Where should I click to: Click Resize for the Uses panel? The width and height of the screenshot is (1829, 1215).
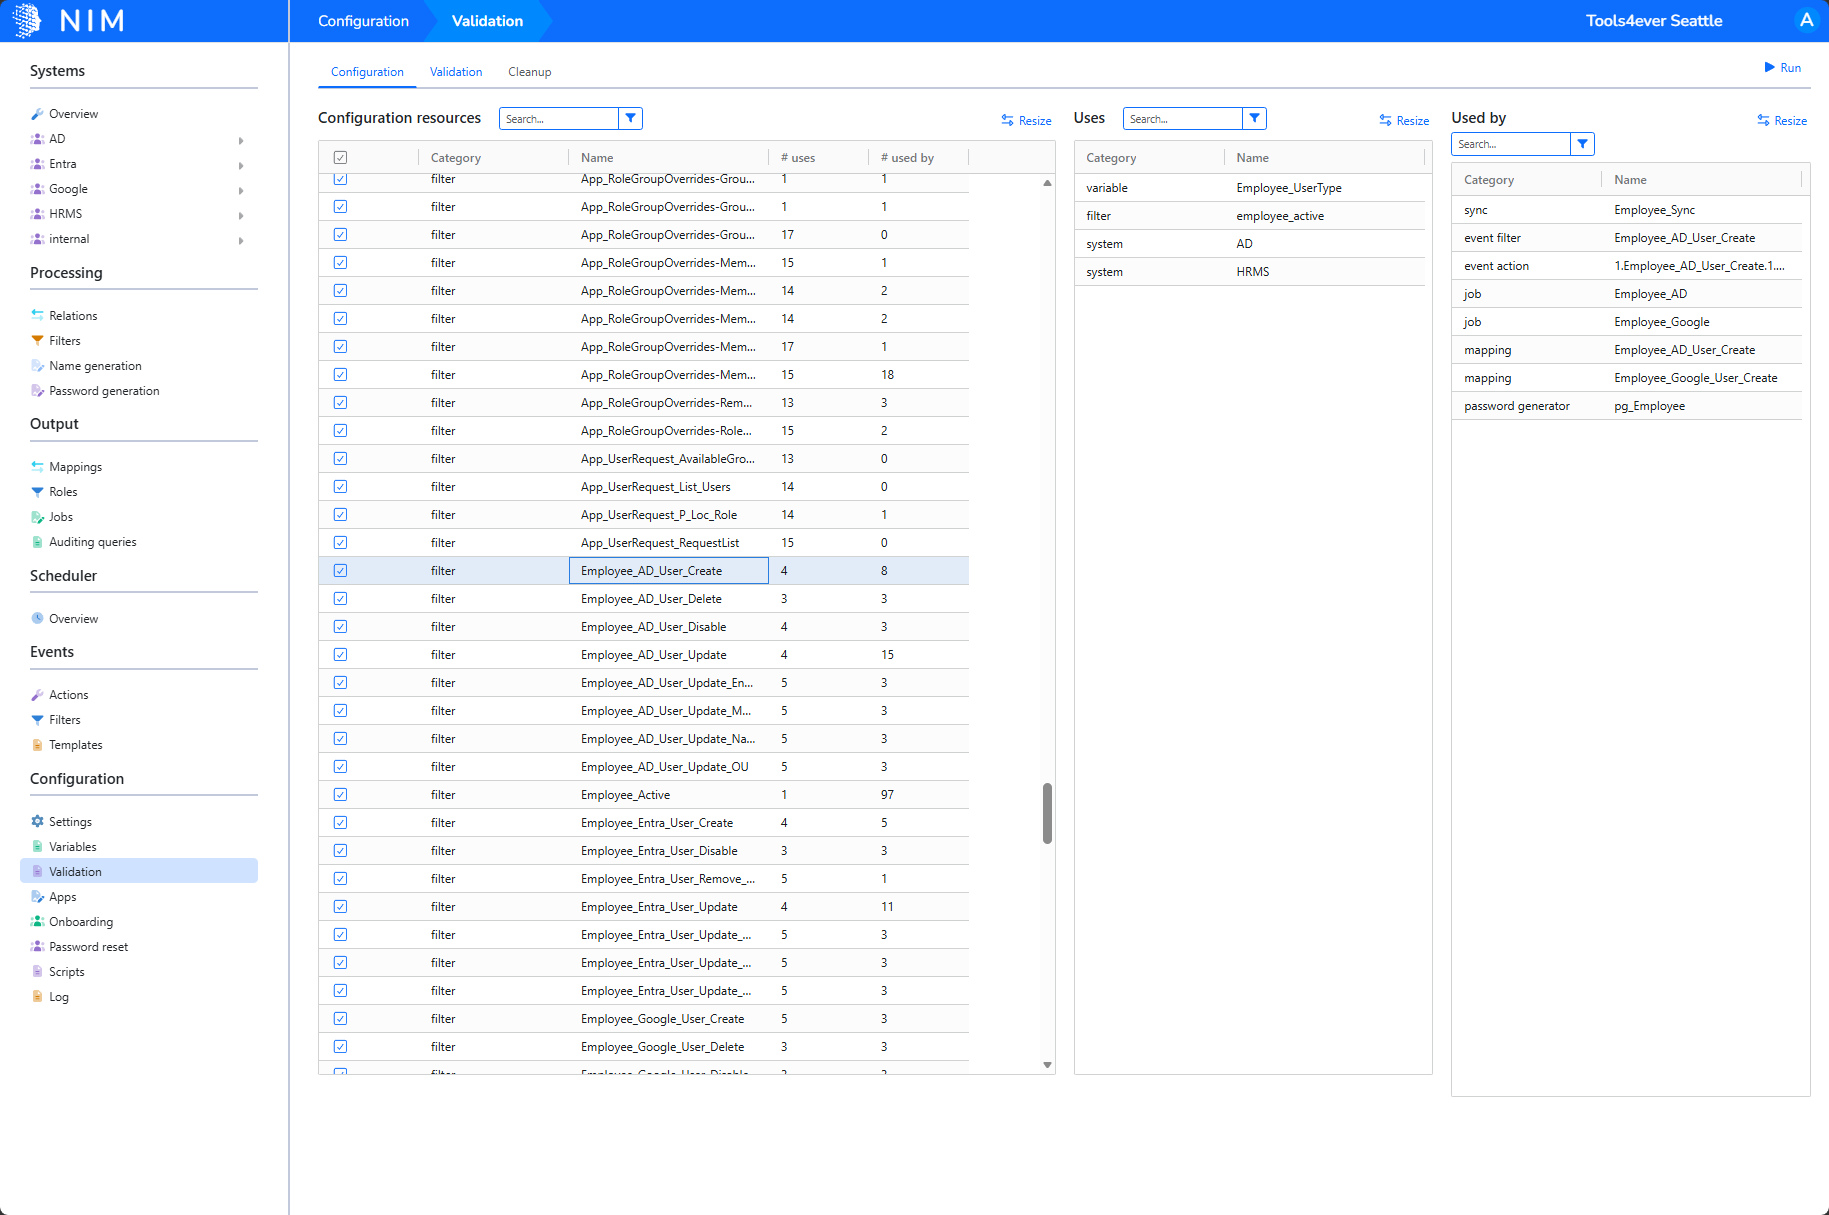pos(1404,120)
